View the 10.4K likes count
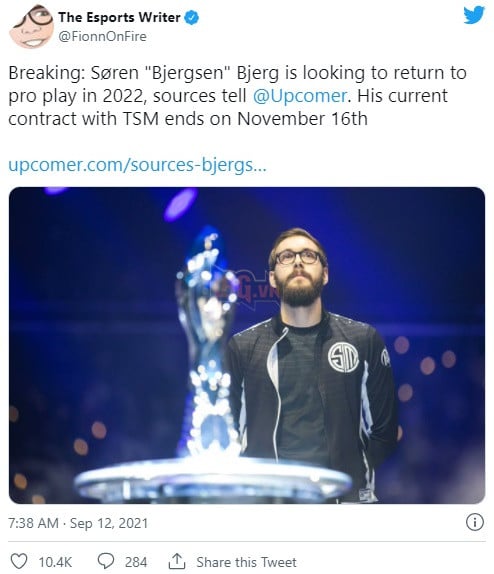Viewport: 494px width, 574px height. coord(55,562)
